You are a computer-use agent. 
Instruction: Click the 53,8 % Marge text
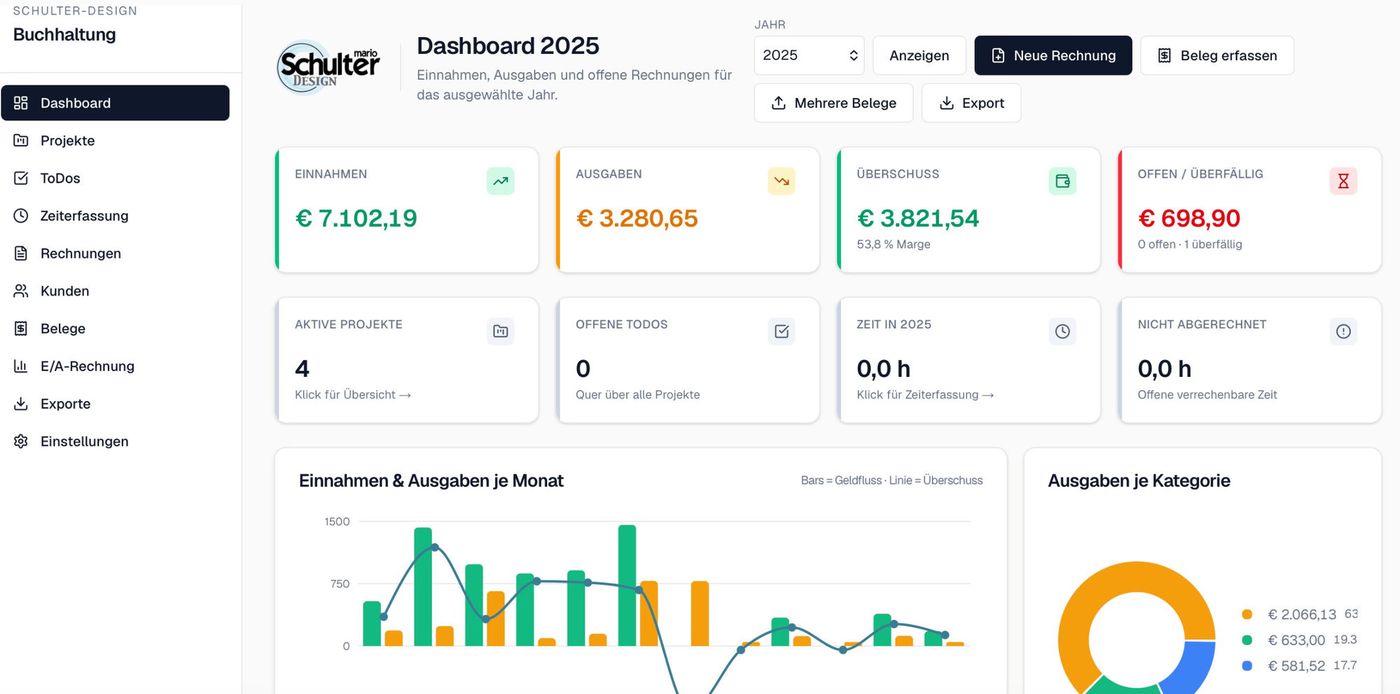click(x=893, y=244)
